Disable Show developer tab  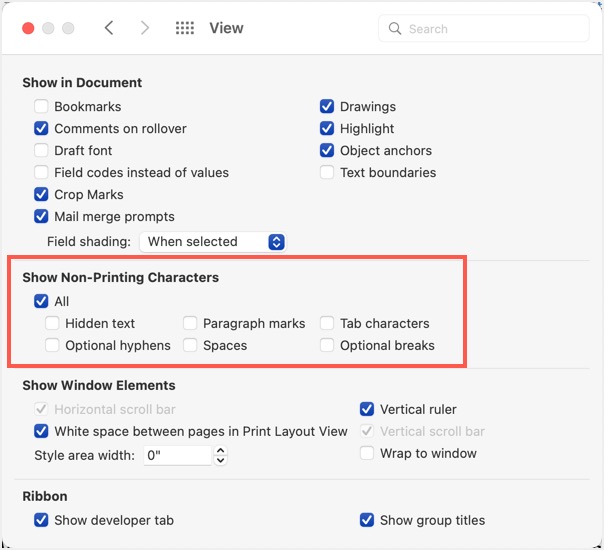[41, 520]
